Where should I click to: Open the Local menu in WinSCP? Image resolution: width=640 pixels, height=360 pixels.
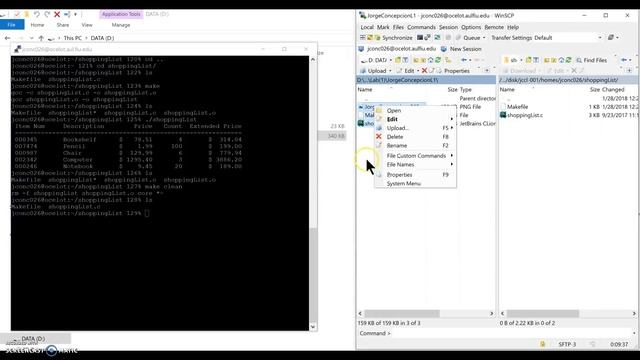(x=367, y=27)
